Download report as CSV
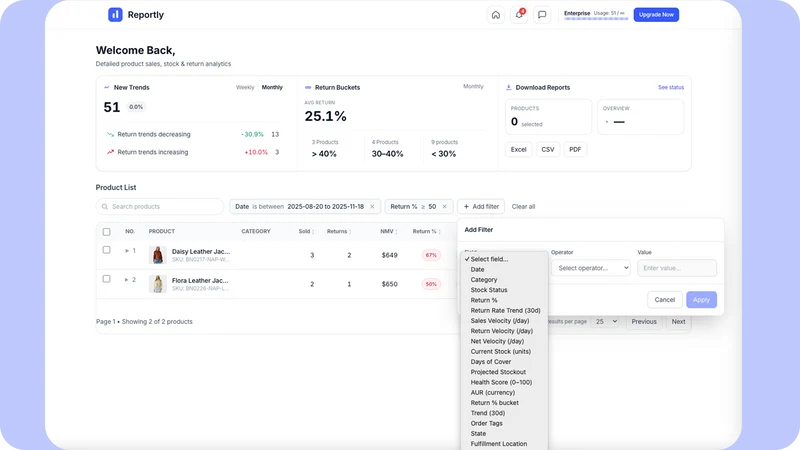 [547, 149]
